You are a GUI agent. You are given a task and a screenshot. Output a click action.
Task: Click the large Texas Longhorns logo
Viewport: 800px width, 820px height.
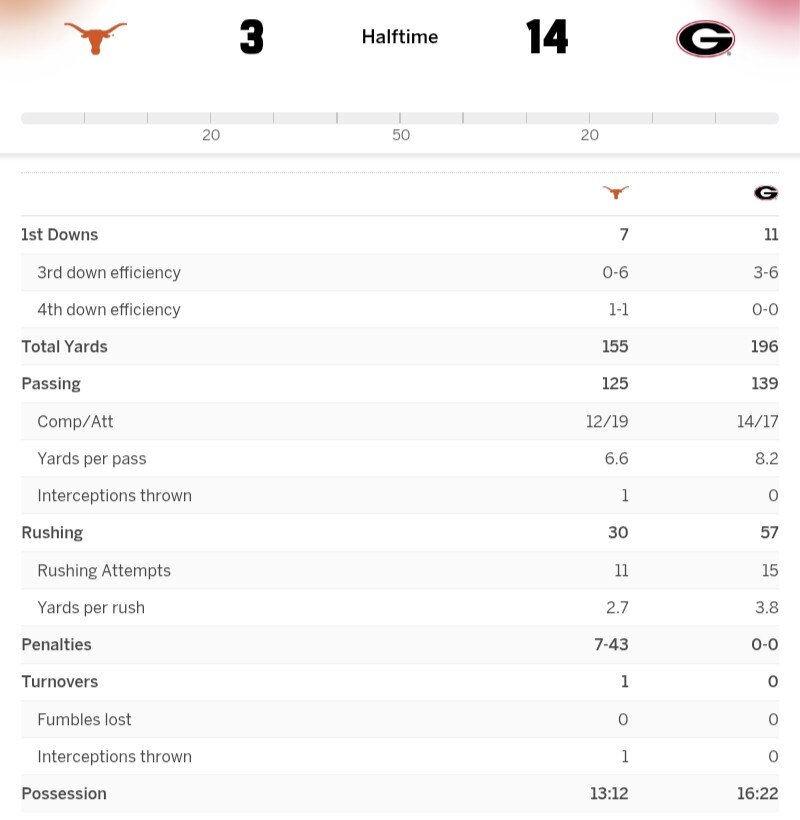click(x=96, y=38)
